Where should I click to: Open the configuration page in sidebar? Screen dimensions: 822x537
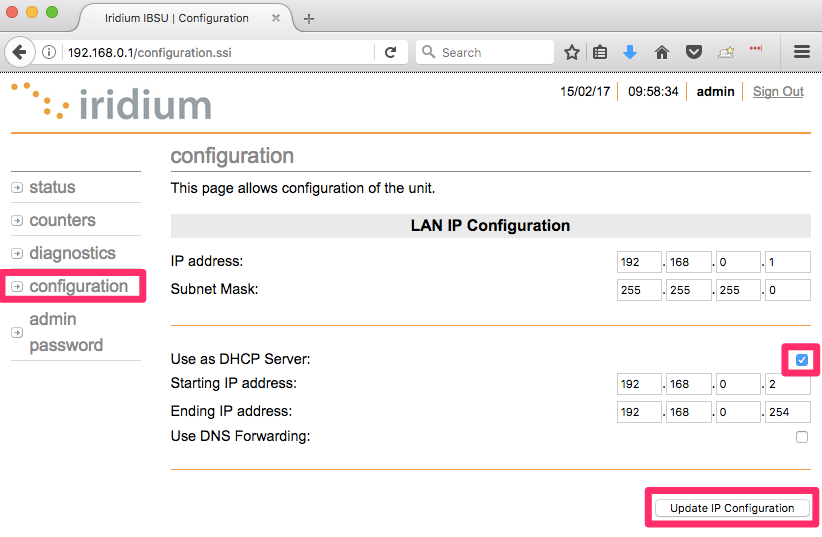click(79, 286)
